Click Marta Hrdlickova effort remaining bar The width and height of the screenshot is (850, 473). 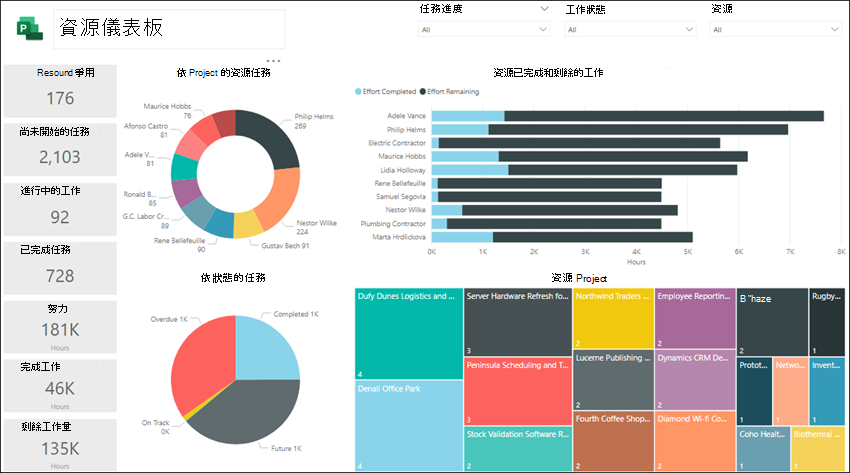tap(593, 237)
